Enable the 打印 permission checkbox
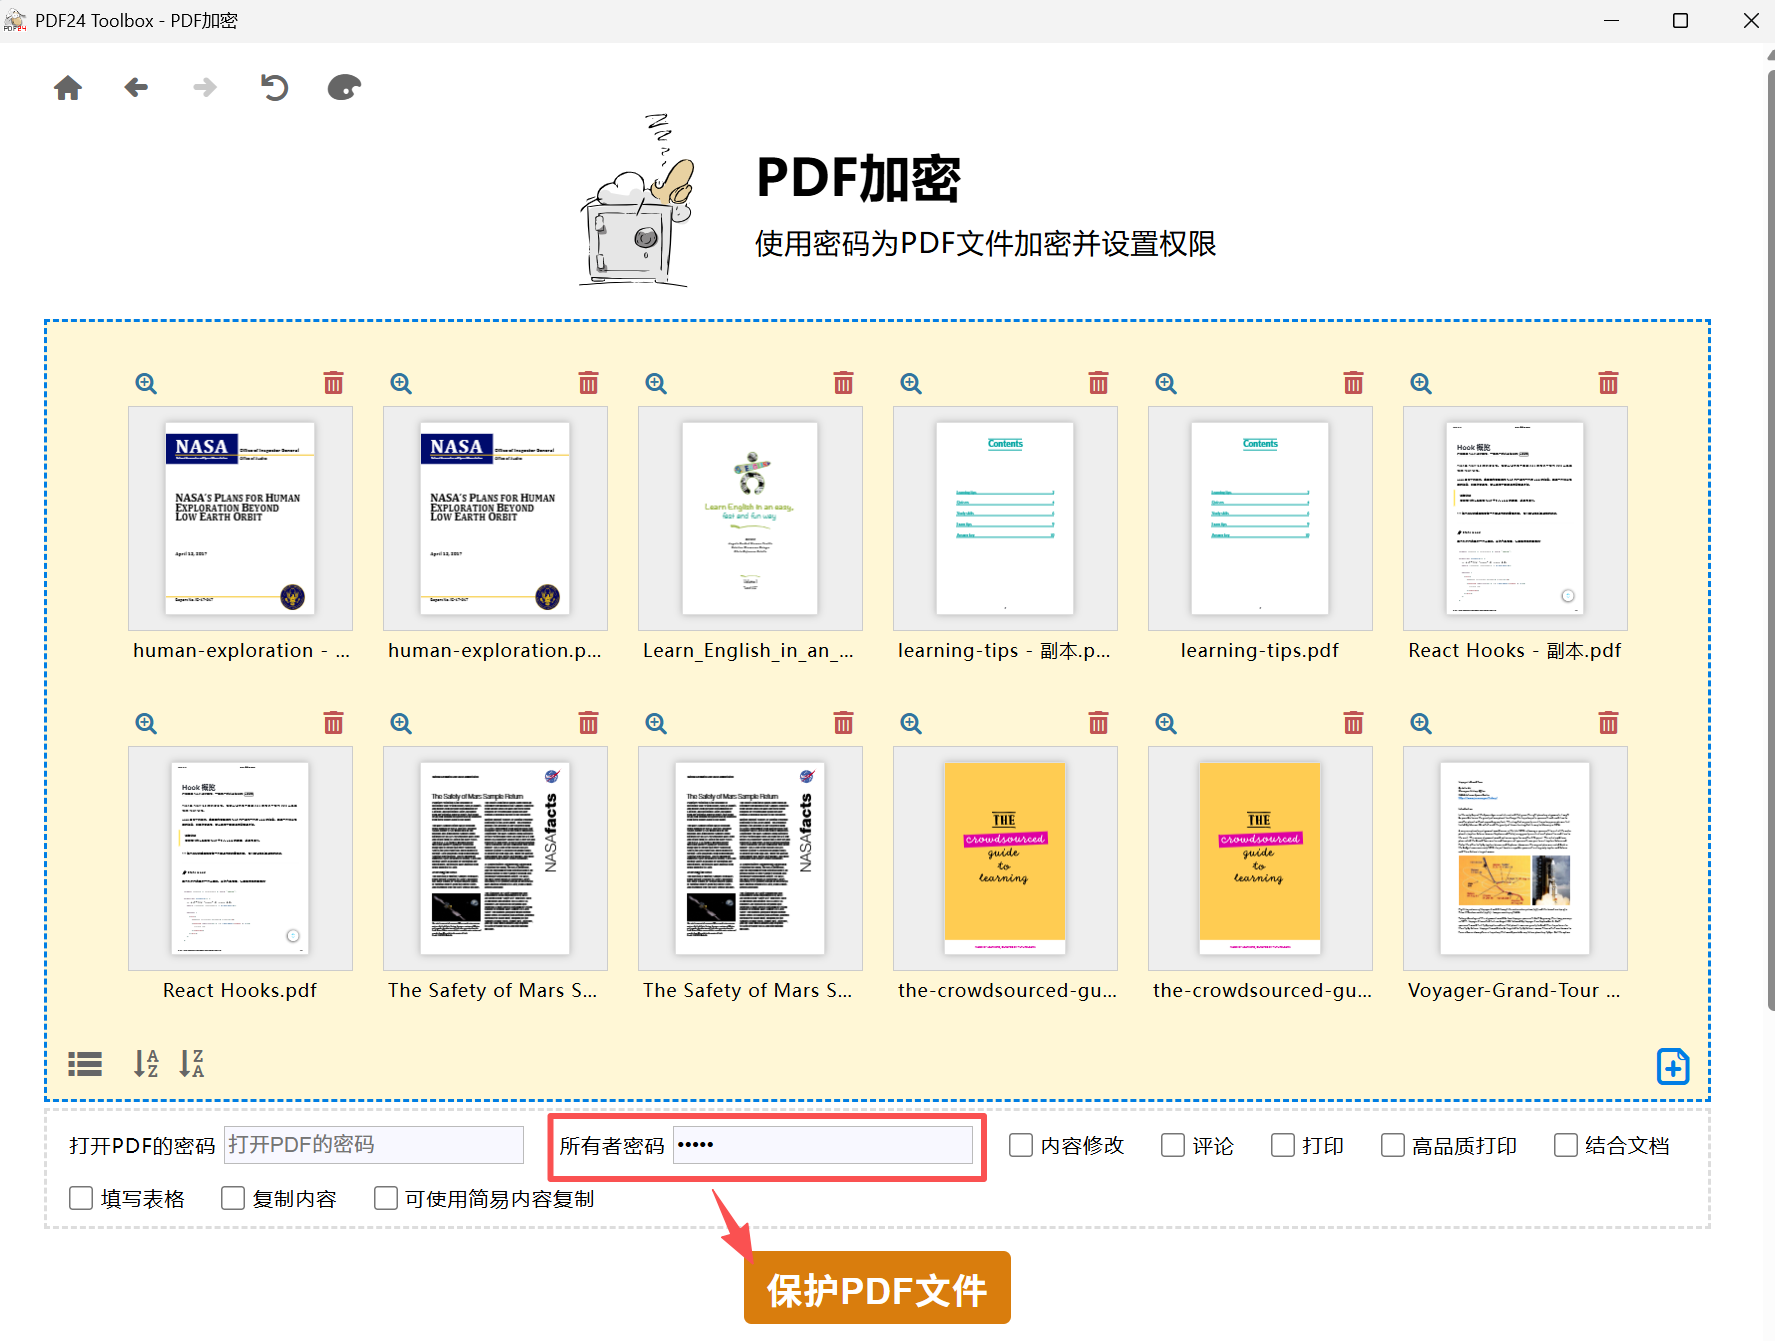 (1281, 1145)
